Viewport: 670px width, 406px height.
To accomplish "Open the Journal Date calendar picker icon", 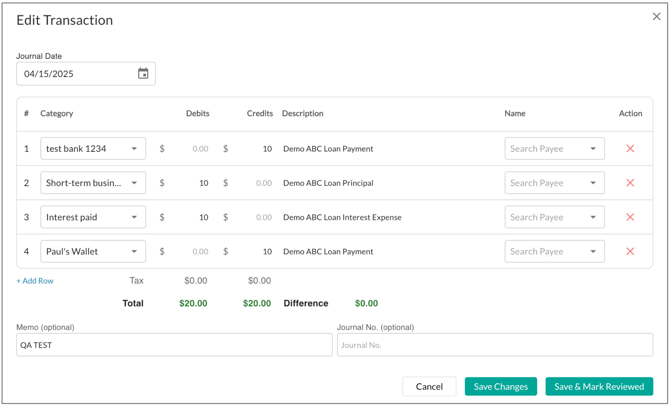I will [x=143, y=74].
